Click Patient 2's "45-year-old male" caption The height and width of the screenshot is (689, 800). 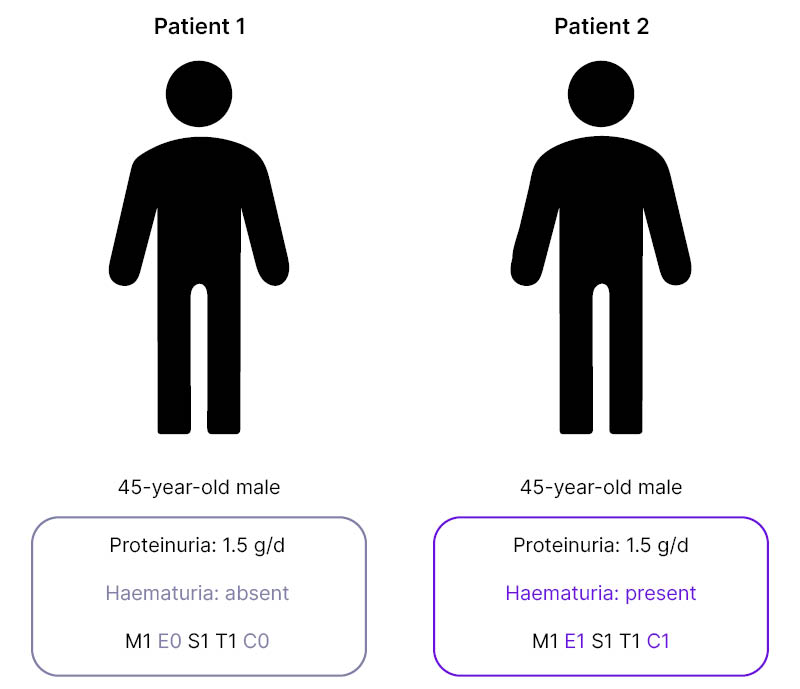(x=601, y=488)
